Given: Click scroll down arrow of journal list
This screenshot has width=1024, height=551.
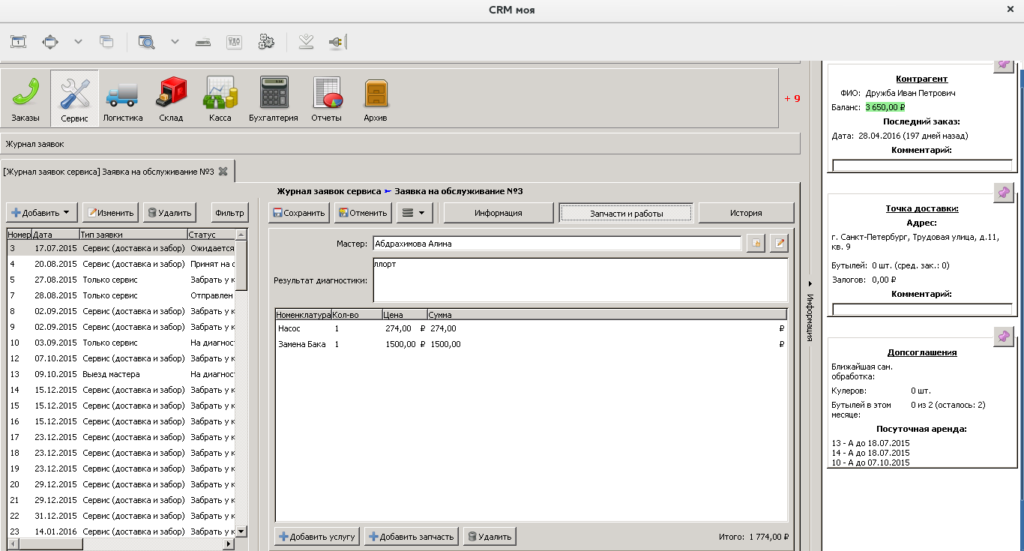Looking at the screenshot, I should [241, 531].
